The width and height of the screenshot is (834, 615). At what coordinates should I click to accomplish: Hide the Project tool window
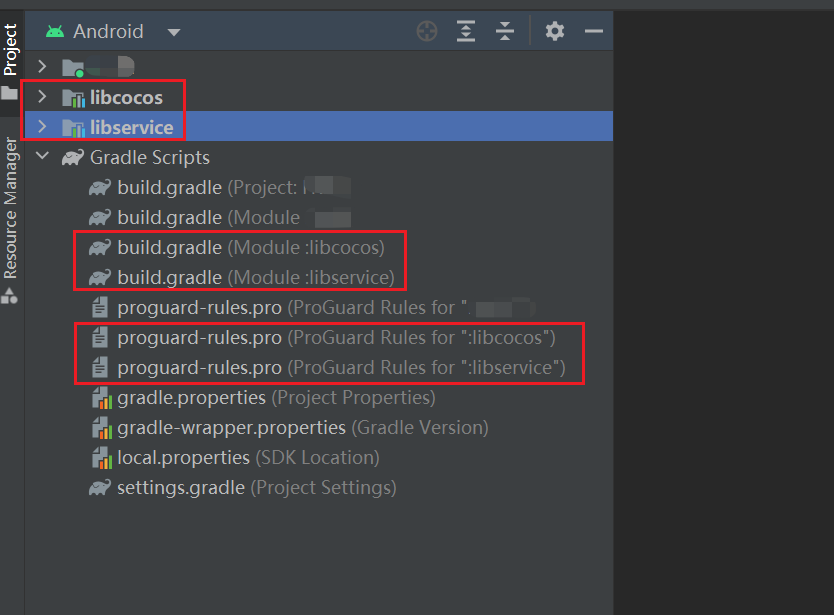[594, 31]
